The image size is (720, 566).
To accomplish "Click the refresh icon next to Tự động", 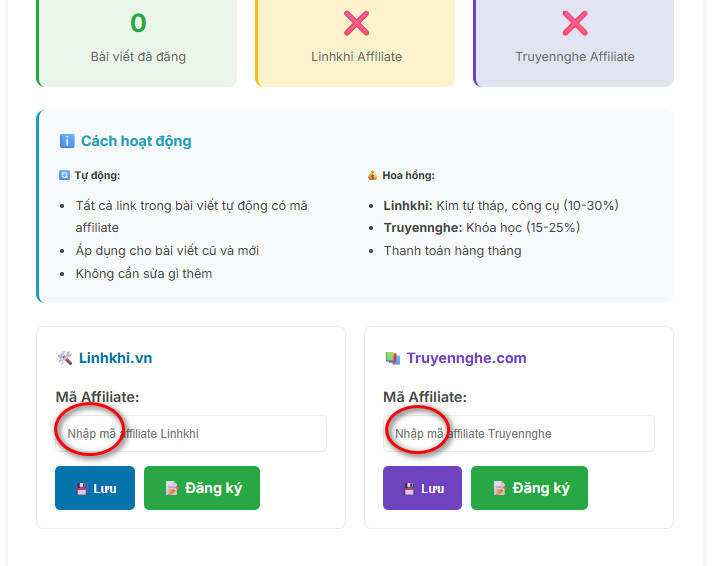I will point(64,175).
